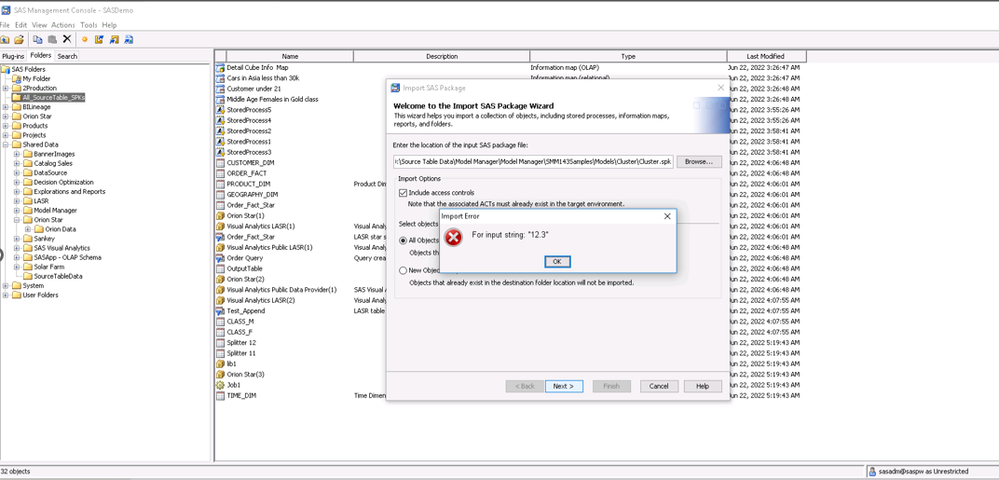Select the GEOGRAPHY_DIM row
This screenshot has width=999, height=480.
click(252, 194)
